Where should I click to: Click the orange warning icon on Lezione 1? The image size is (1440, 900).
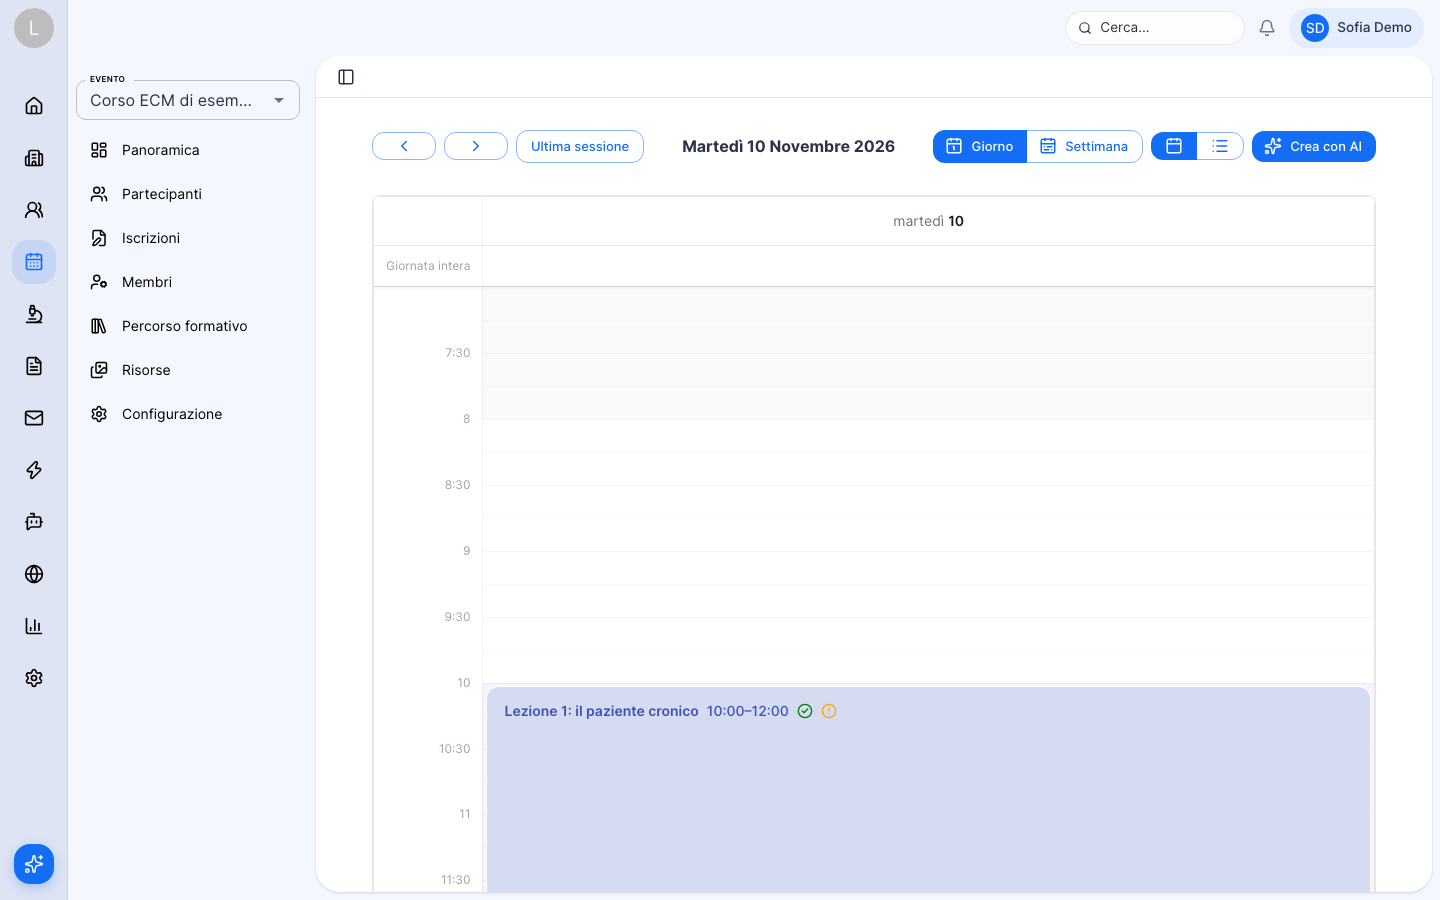pyautogui.click(x=829, y=711)
